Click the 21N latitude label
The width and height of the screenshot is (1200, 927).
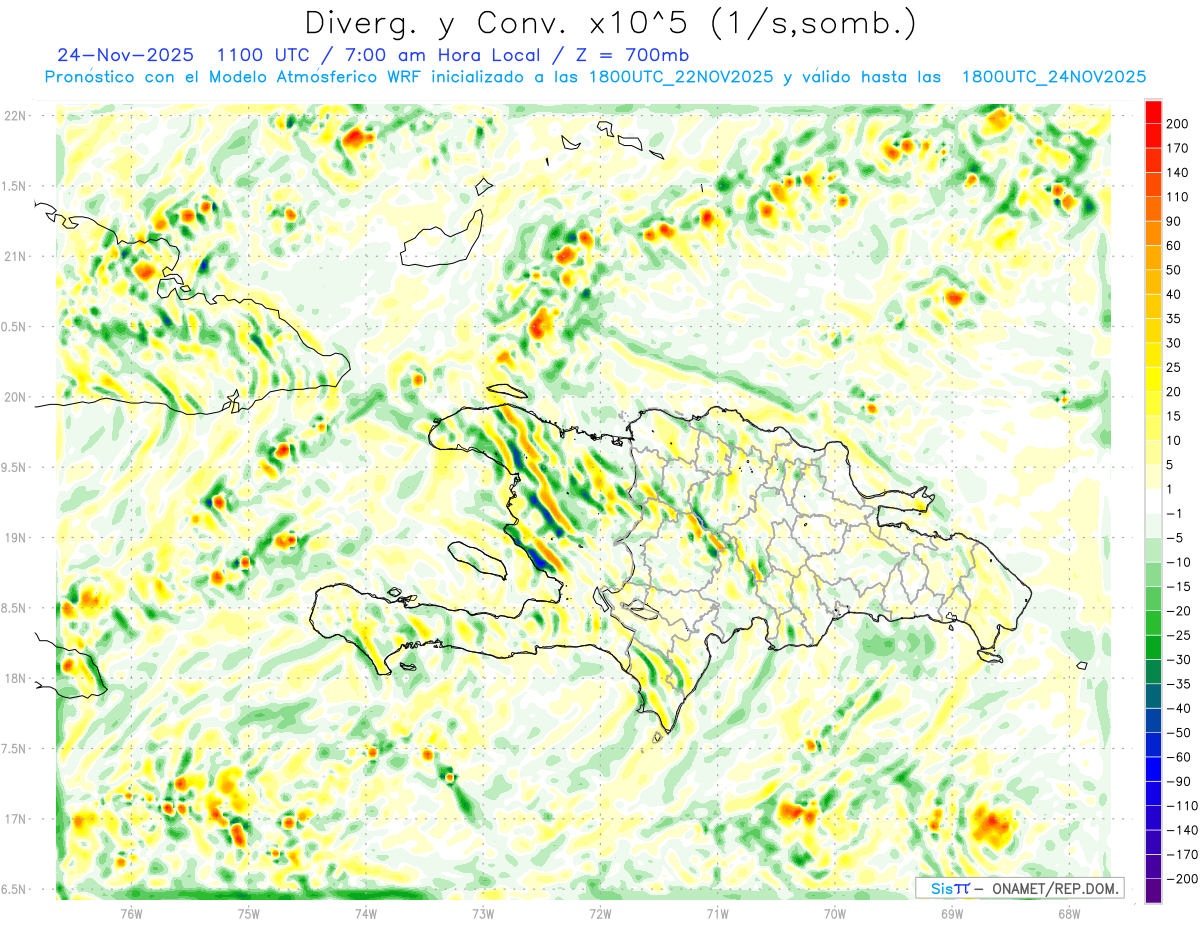point(14,256)
